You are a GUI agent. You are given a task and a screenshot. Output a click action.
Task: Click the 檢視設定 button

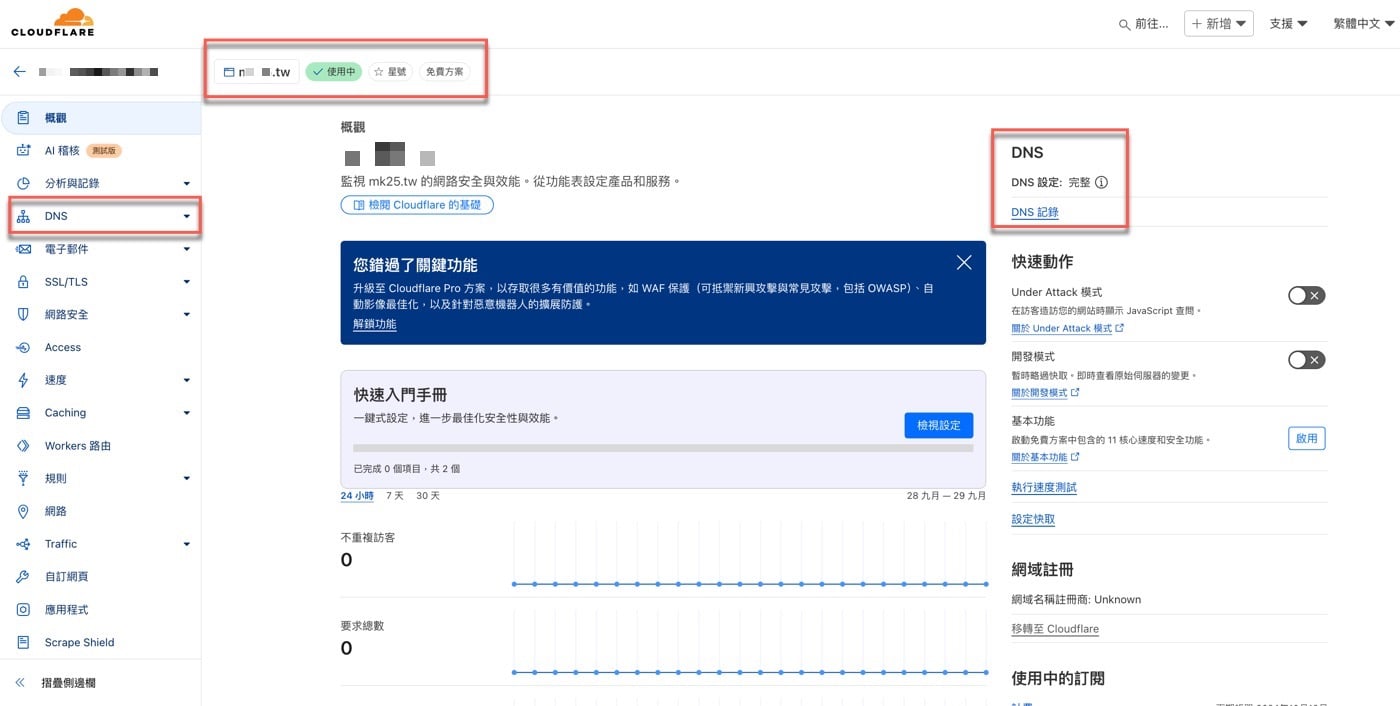click(x=938, y=425)
